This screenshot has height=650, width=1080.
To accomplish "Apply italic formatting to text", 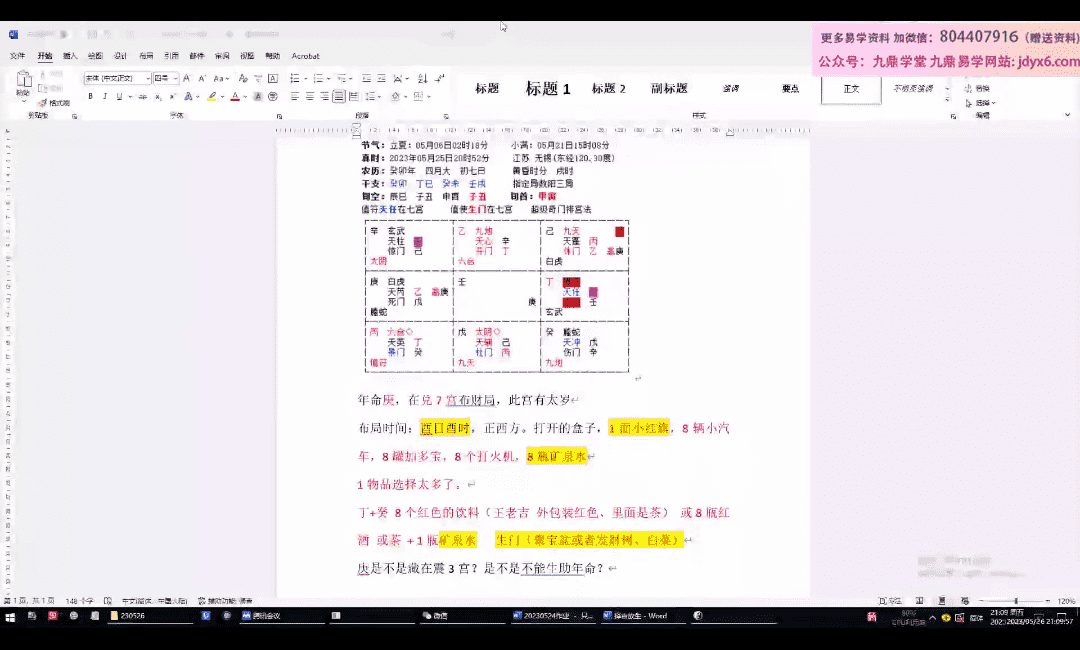I will click(x=104, y=97).
